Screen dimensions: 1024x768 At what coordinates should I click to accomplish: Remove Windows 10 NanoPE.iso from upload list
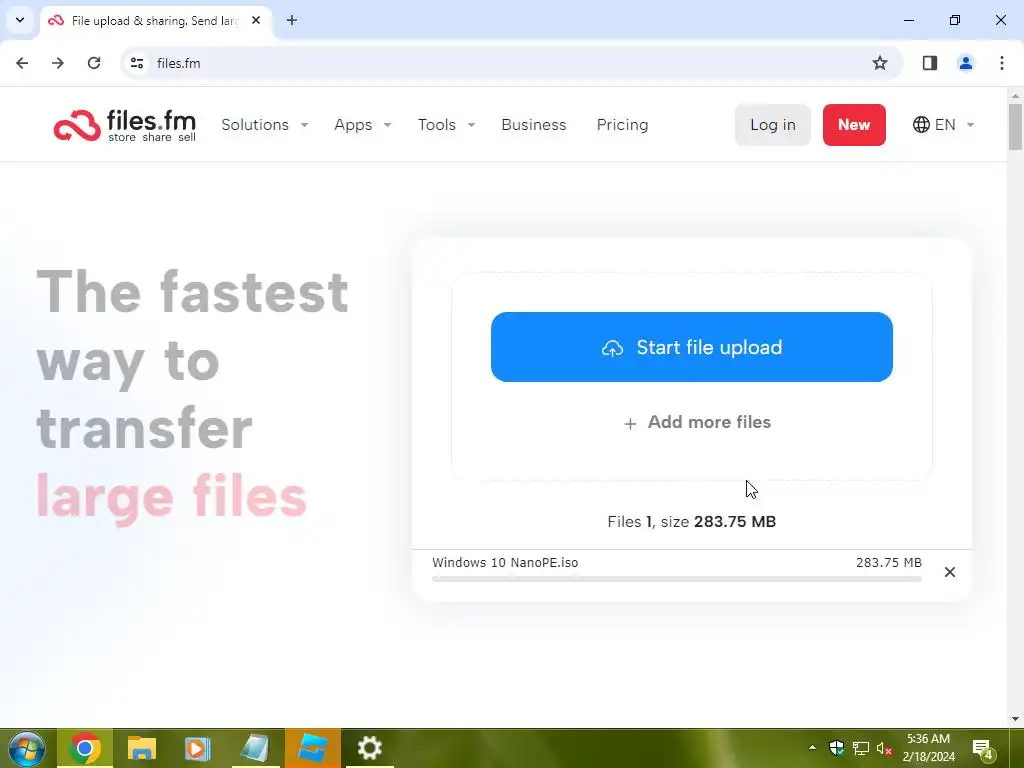click(x=950, y=572)
